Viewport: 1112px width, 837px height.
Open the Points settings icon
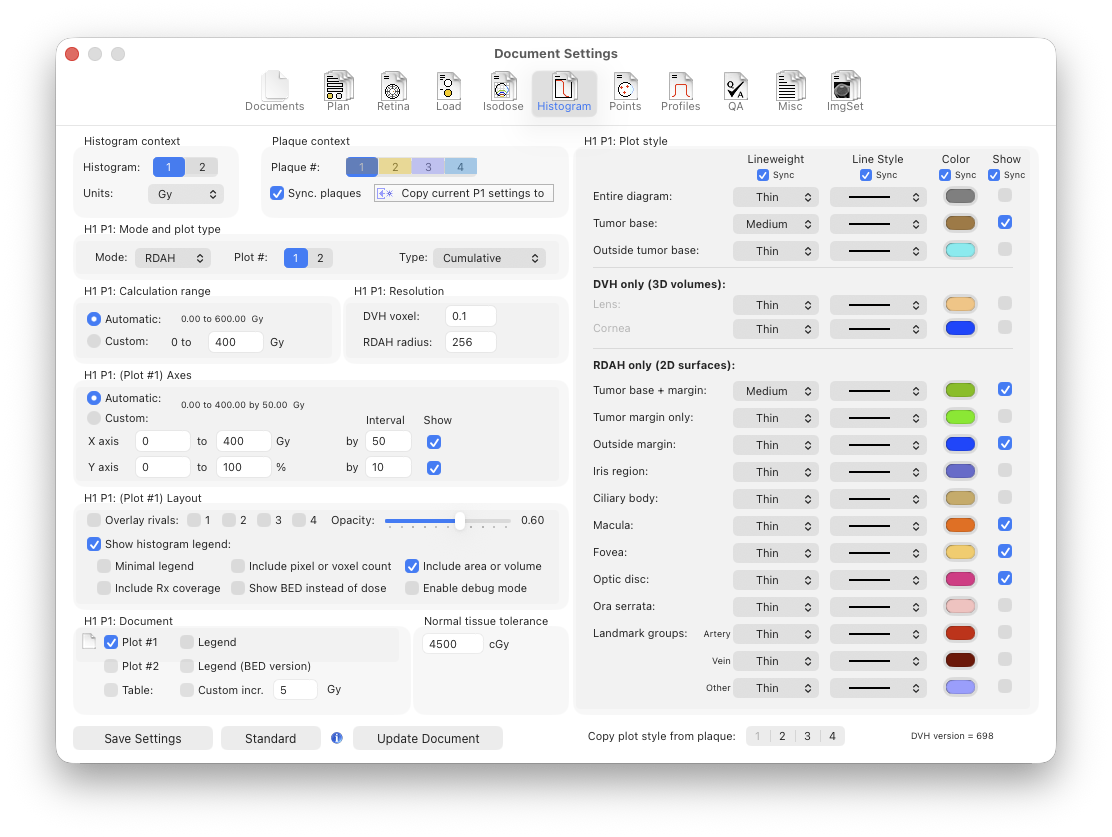(x=625, y=91)
